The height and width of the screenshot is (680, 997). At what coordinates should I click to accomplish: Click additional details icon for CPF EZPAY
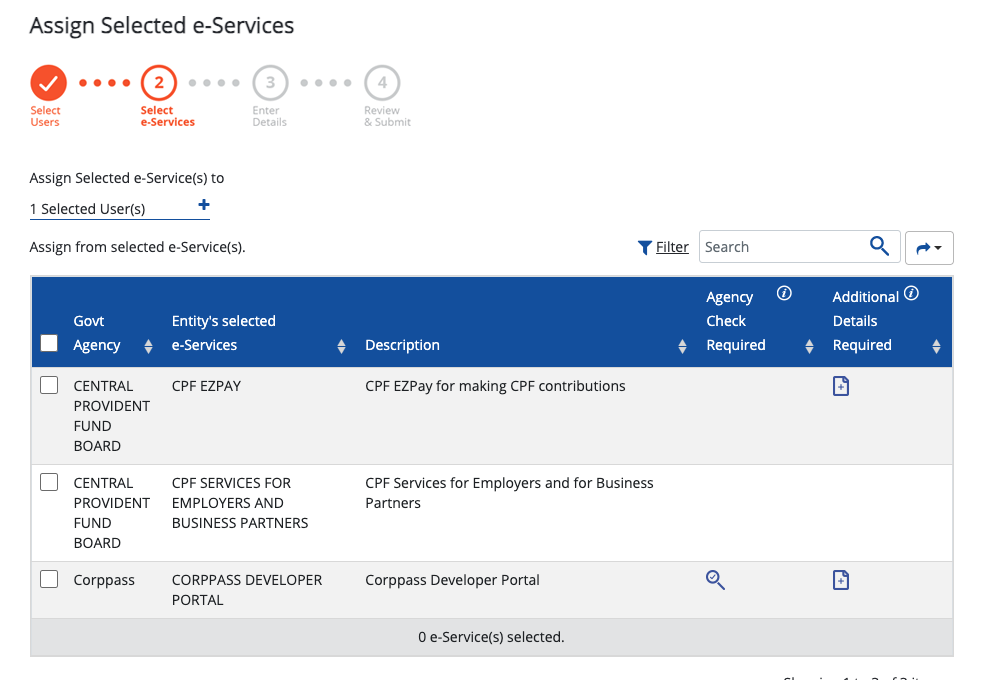point(841,386)
